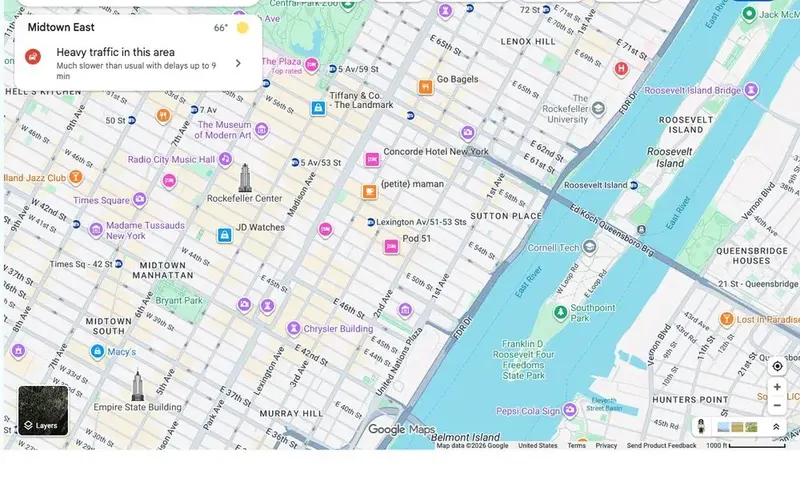The height and width of the screenshot is (486, 800).
Task: Click the red hospital H marker
Action: [621, 69]
